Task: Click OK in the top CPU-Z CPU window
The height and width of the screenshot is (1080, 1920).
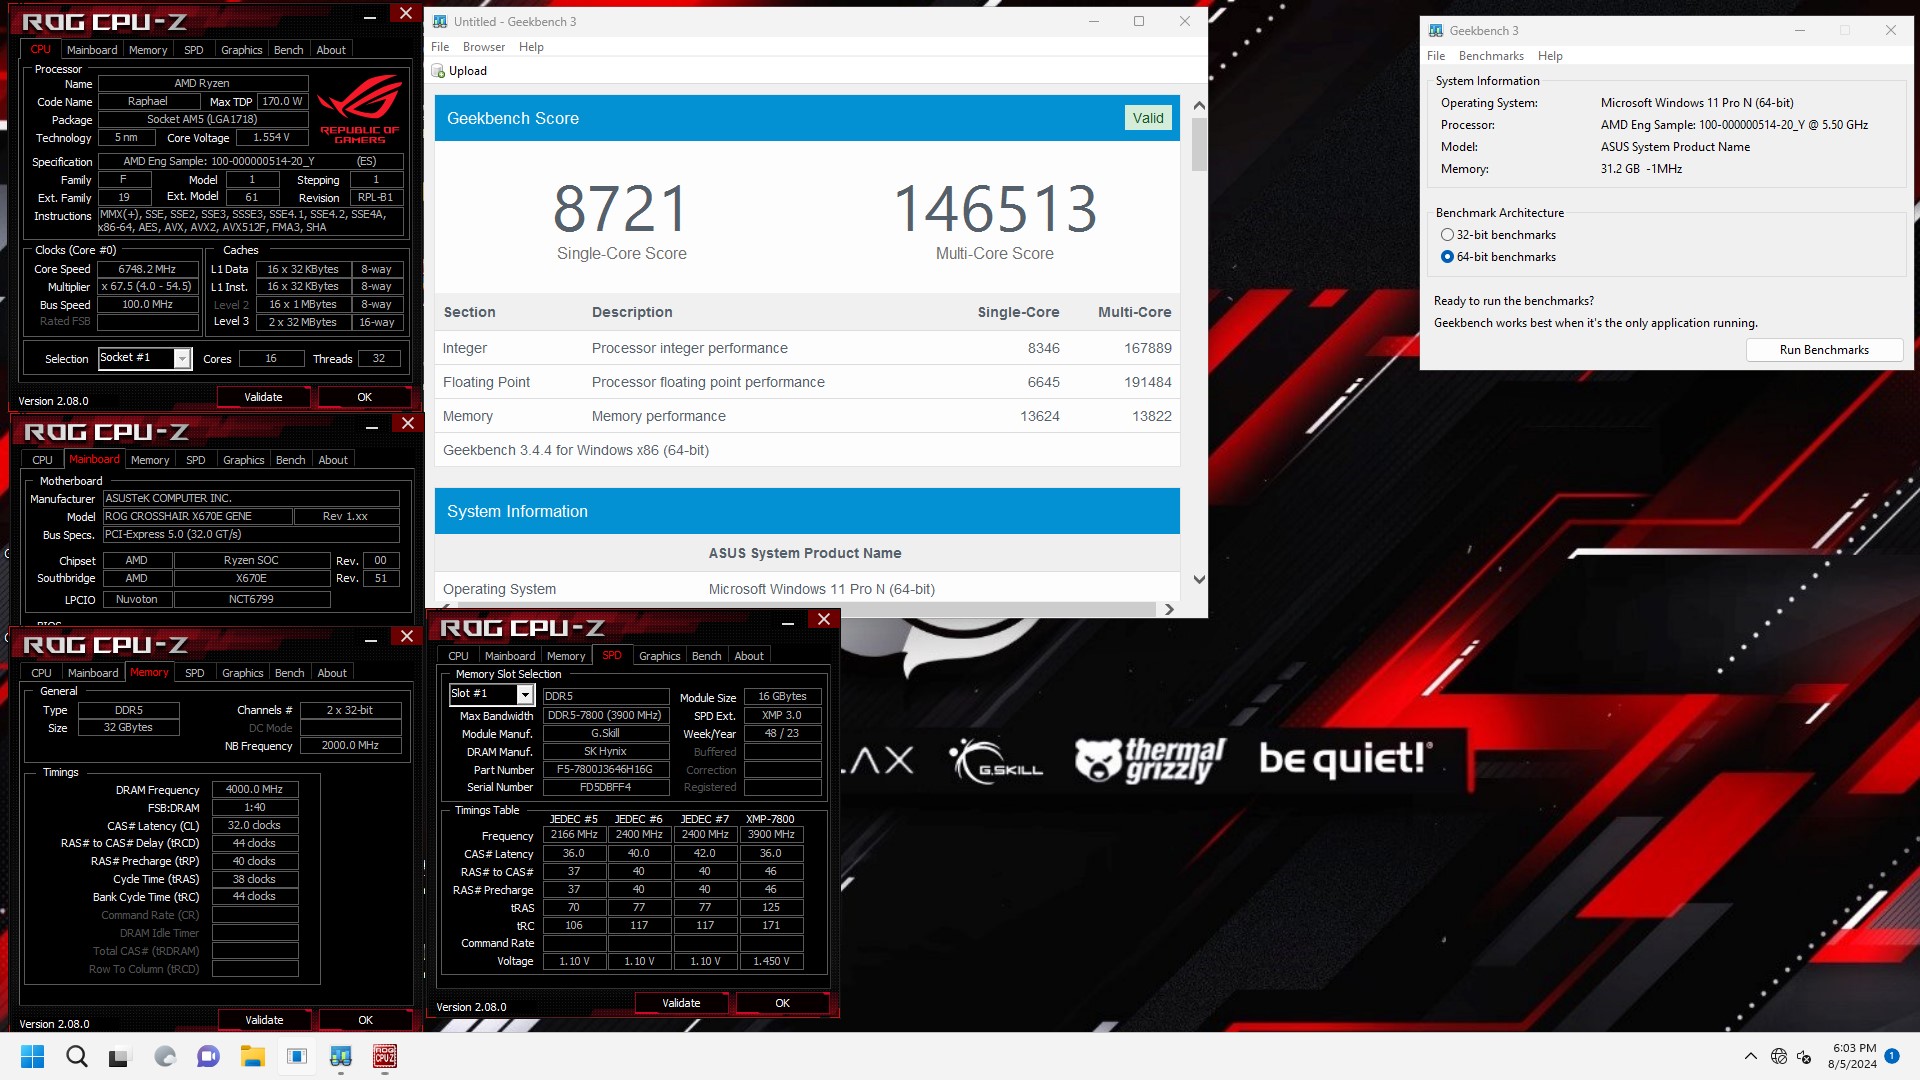Action: [365, 397]
